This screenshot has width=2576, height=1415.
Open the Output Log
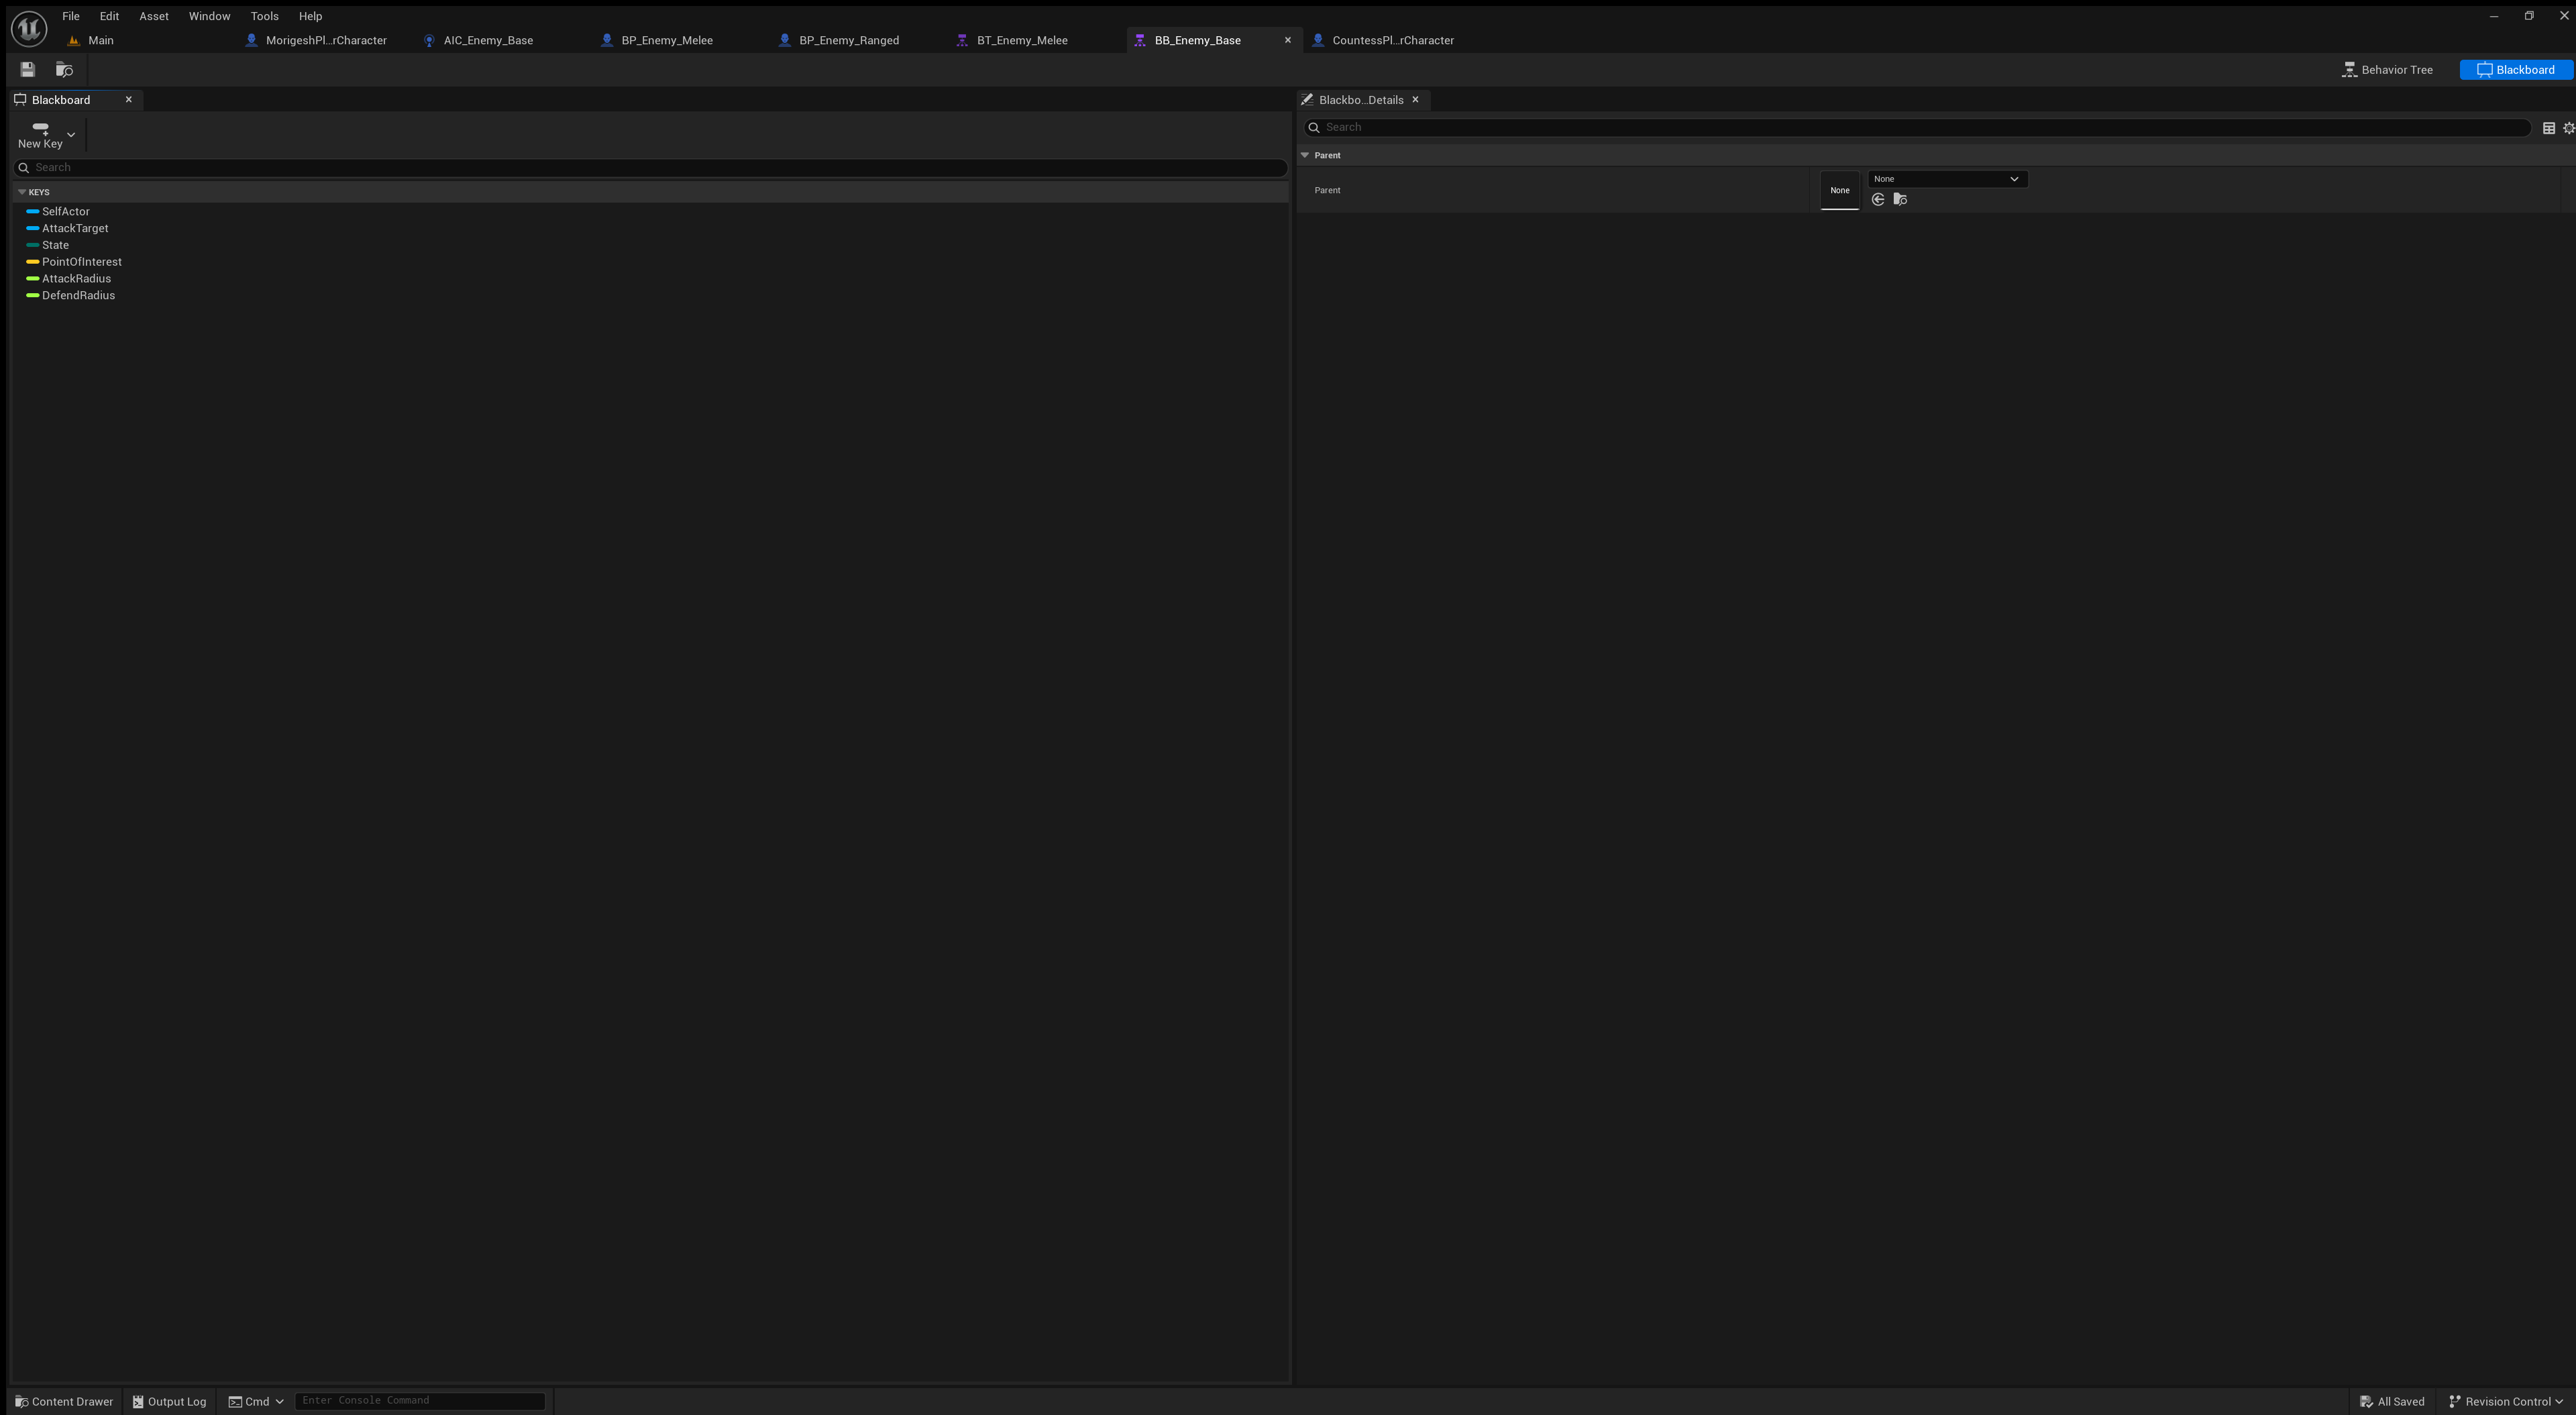[x=169, y=1401]
